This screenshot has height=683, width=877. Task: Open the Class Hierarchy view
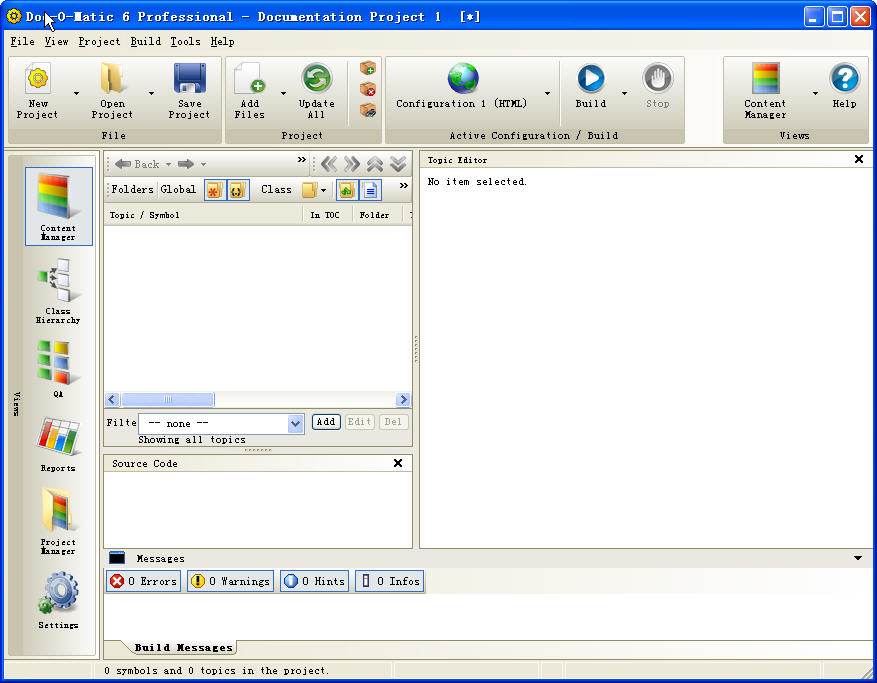(58, 291)
